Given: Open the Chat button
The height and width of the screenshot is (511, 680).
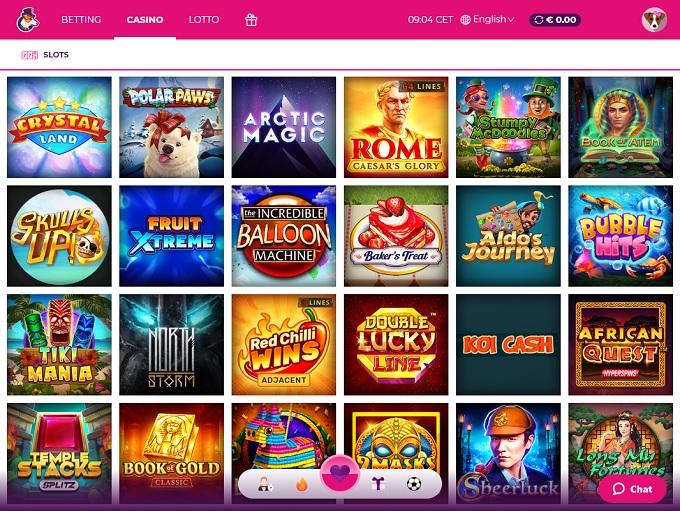Looking at the screenshot, I should [632, 489].
